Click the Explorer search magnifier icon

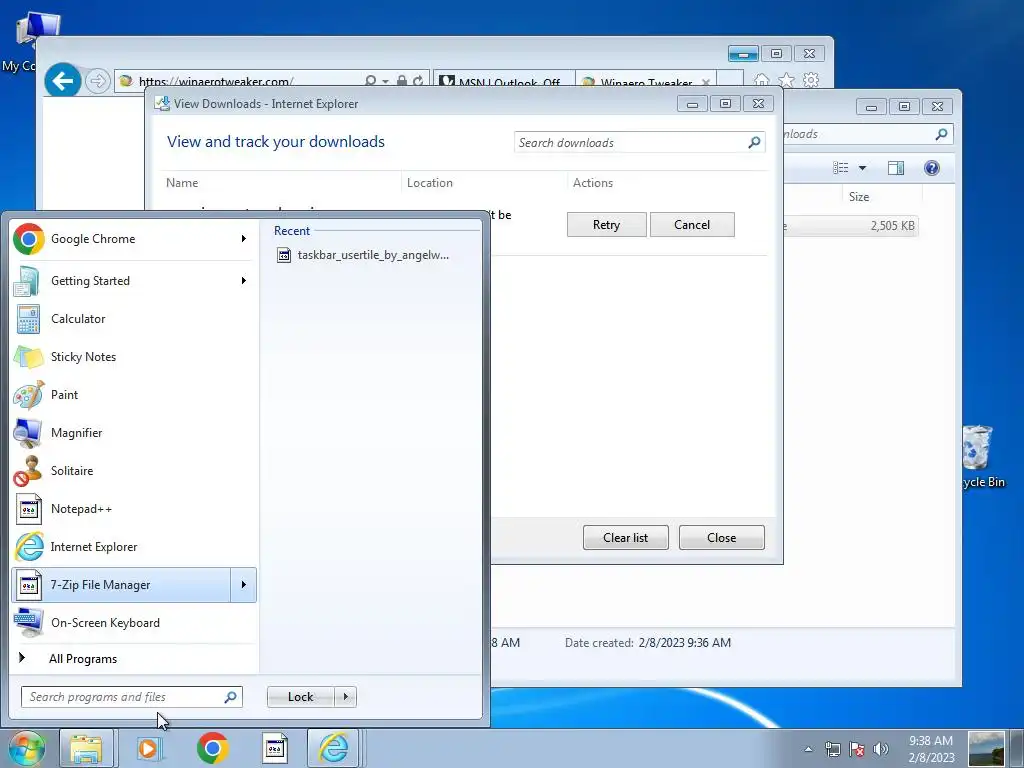click(x=941, y=134)
